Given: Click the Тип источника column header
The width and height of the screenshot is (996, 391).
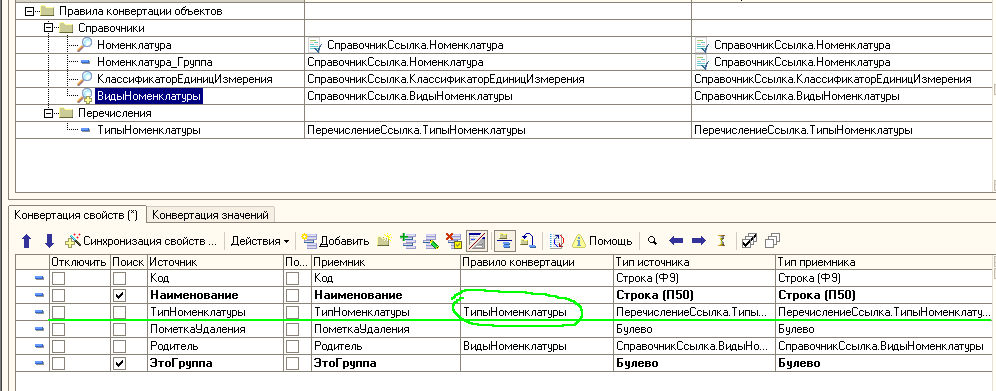Looking at the screenshot, I should [x=694, y=262].
